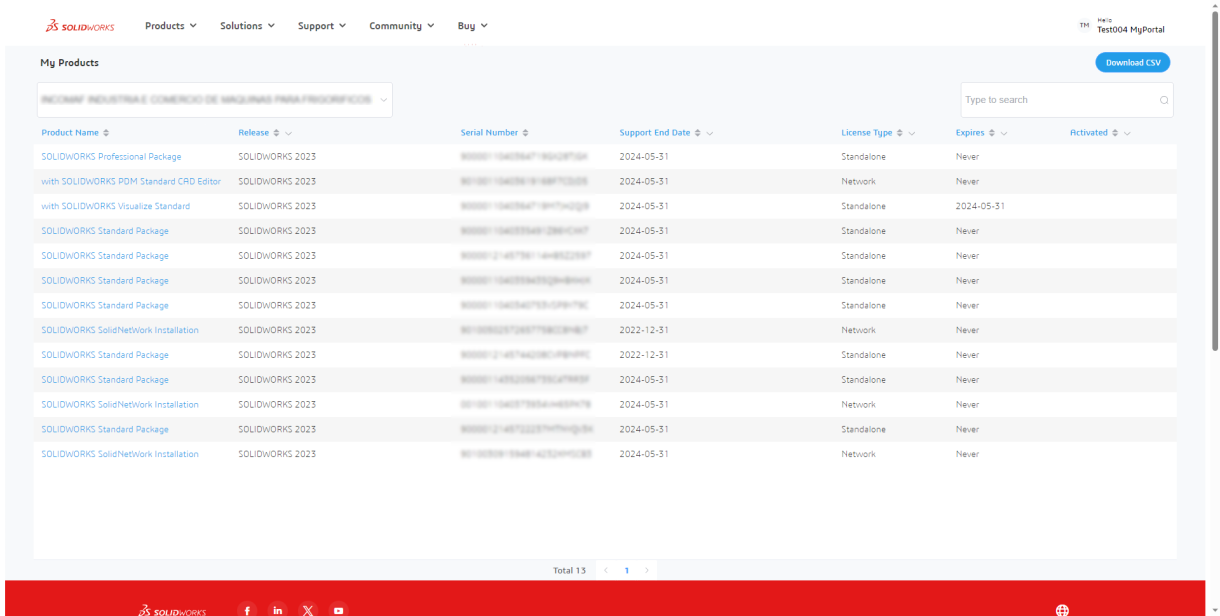This screenshot has width=1220, height=616.
Task: Click the 2024-05-31 value in Expires column
Action: pos(980,206)
